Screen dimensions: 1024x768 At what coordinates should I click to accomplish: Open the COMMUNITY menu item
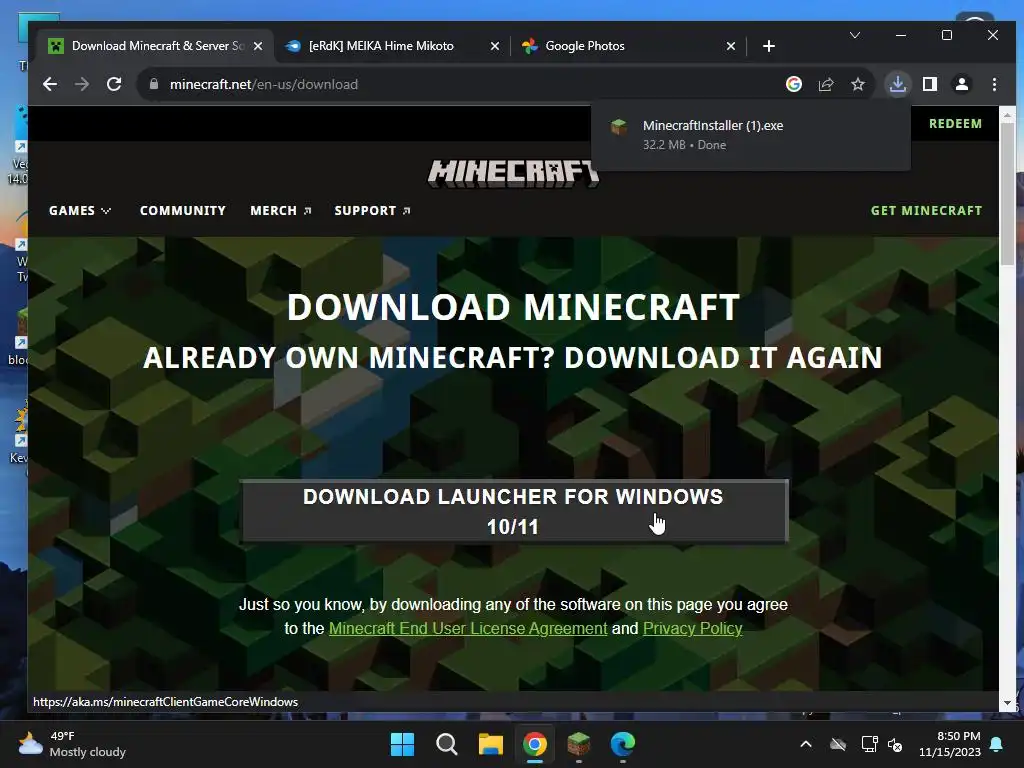pyautogui.click(x=183, y=210)
